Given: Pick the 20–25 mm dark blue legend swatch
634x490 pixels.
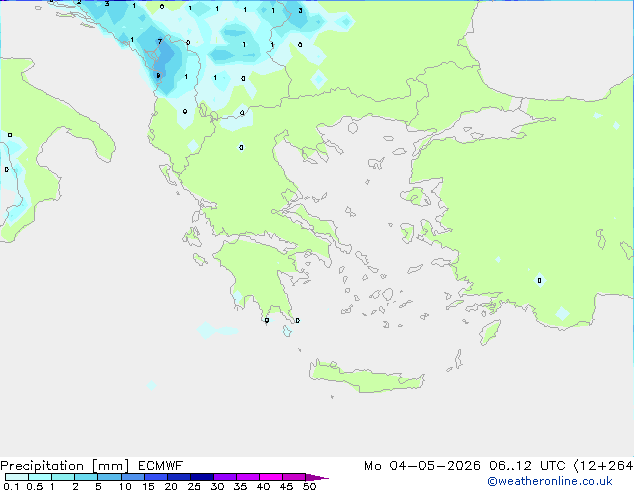Looking at the screenshot, I should 179,477.
